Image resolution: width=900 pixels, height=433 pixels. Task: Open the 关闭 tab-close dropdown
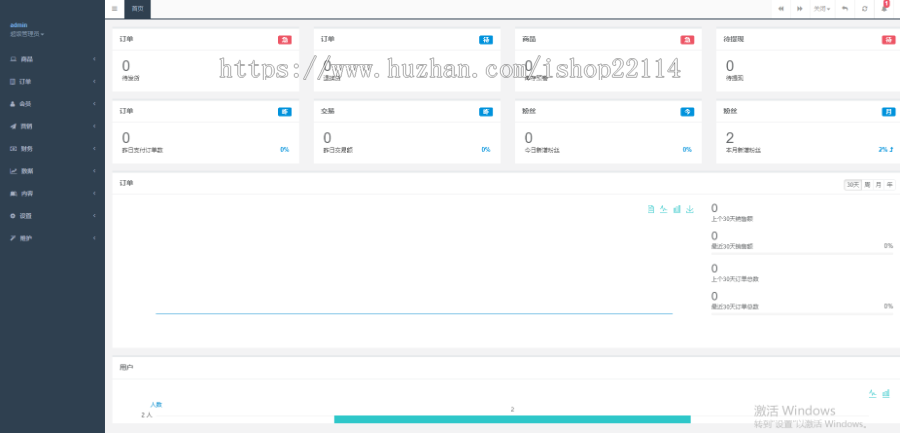tap(821, 8)
